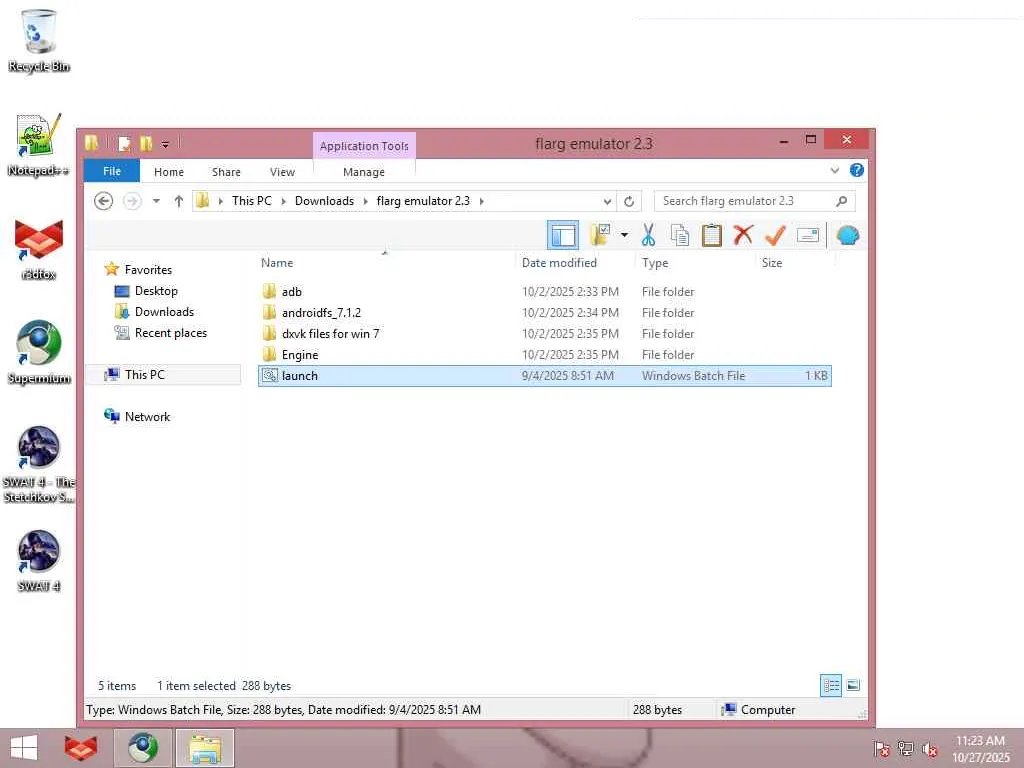The image size is (1024, 768).
Task: Click the orange checkmark Properties icon
Action: point(775,235)
